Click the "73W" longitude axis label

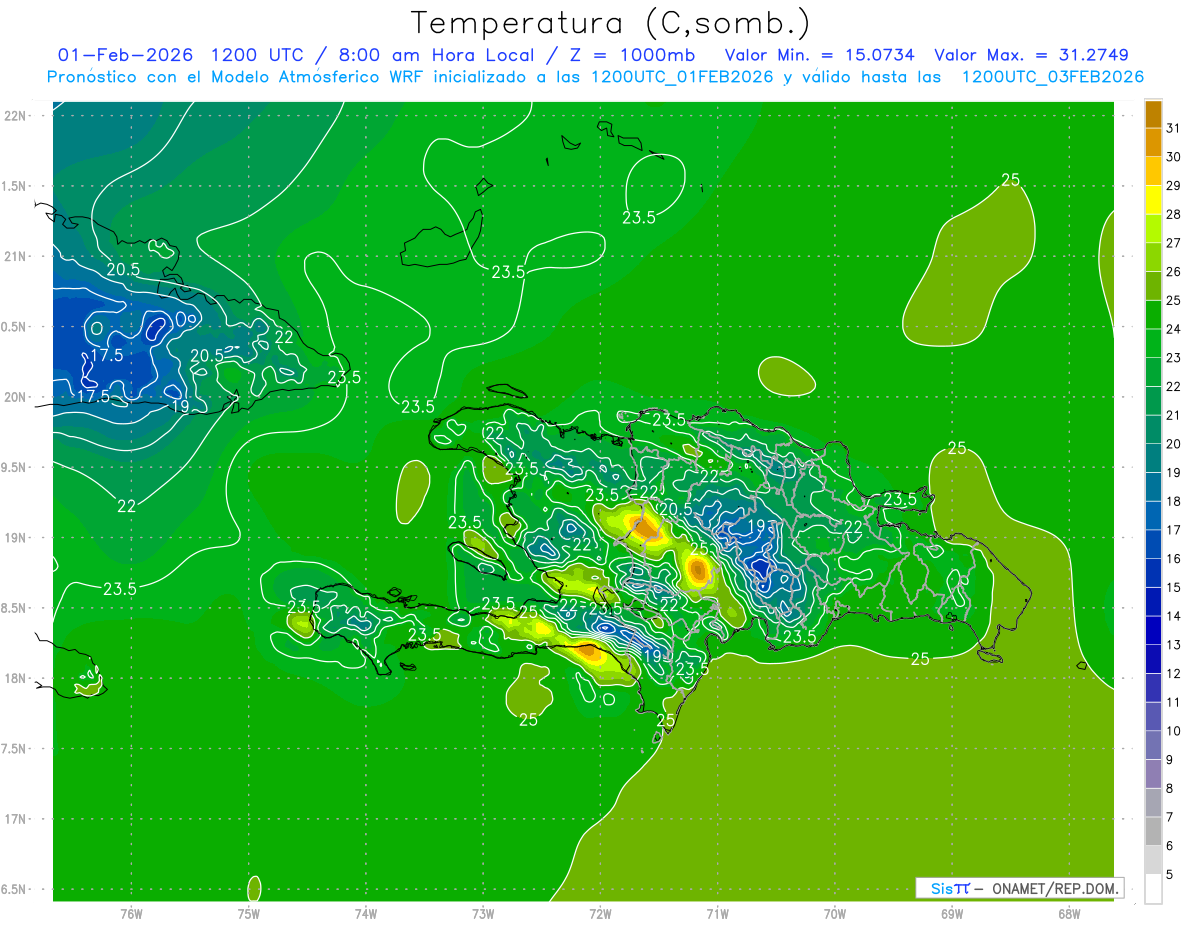483,914
